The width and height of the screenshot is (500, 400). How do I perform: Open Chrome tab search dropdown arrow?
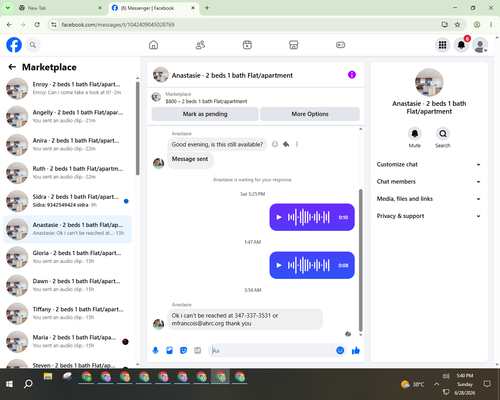pos(8,8)
